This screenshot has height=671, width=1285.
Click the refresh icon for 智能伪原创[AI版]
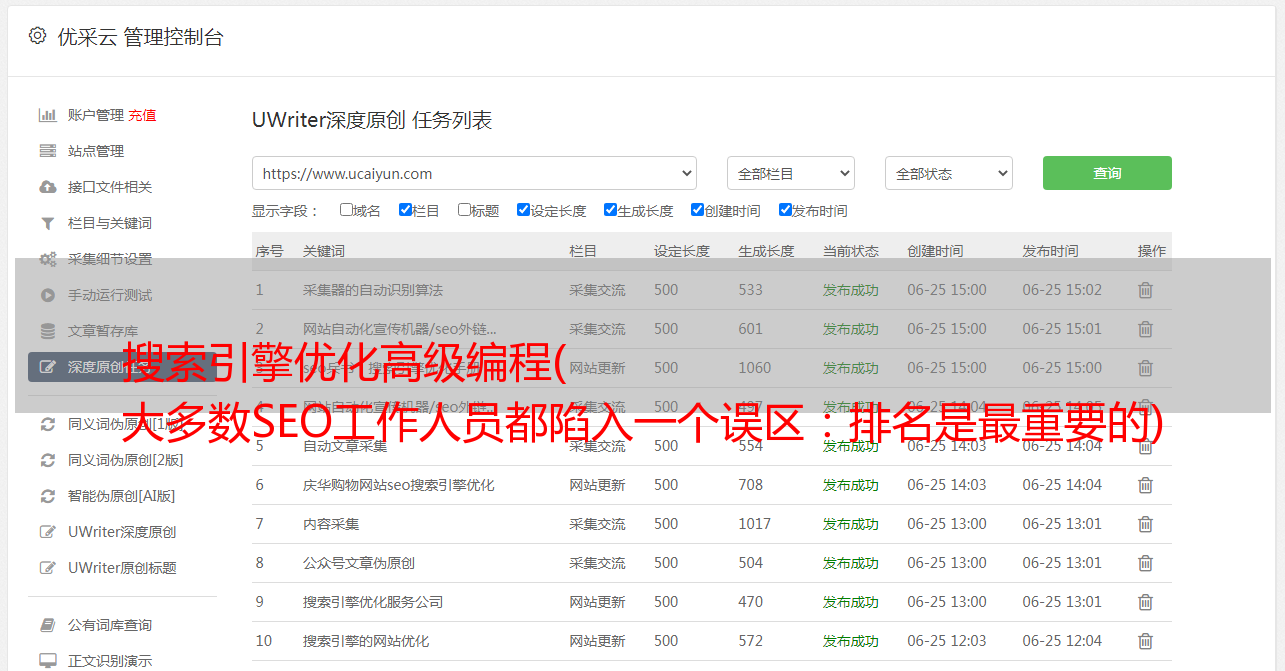click(47, 496)
